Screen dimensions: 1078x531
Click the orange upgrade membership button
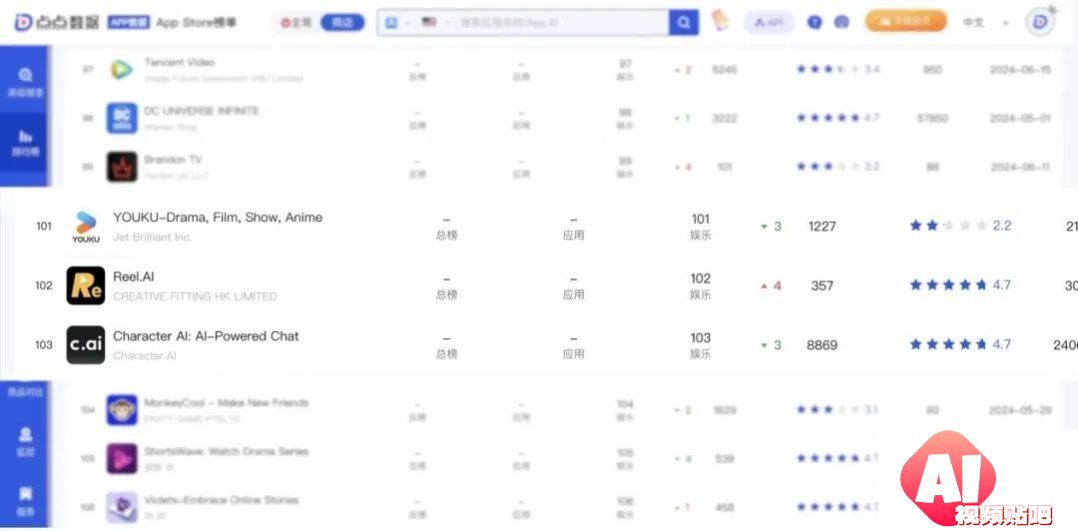click(905, 21)
